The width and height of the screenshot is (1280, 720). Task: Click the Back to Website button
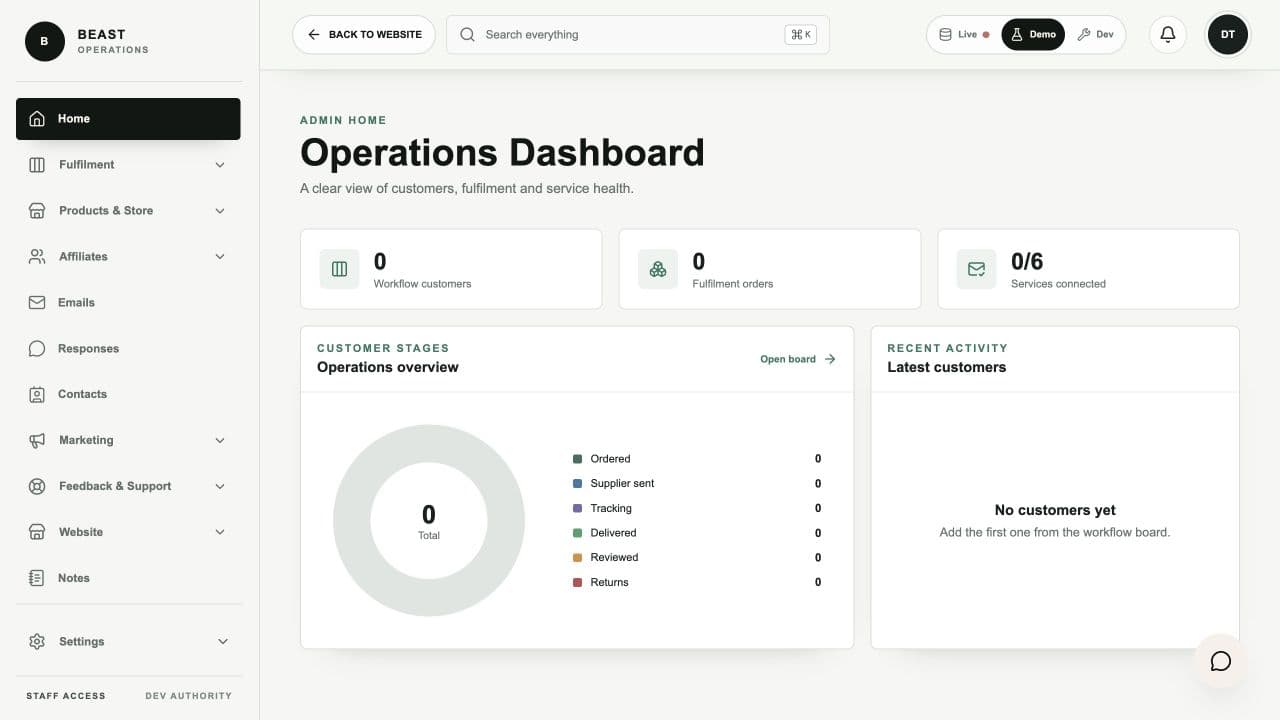click(x=364, y=35)
